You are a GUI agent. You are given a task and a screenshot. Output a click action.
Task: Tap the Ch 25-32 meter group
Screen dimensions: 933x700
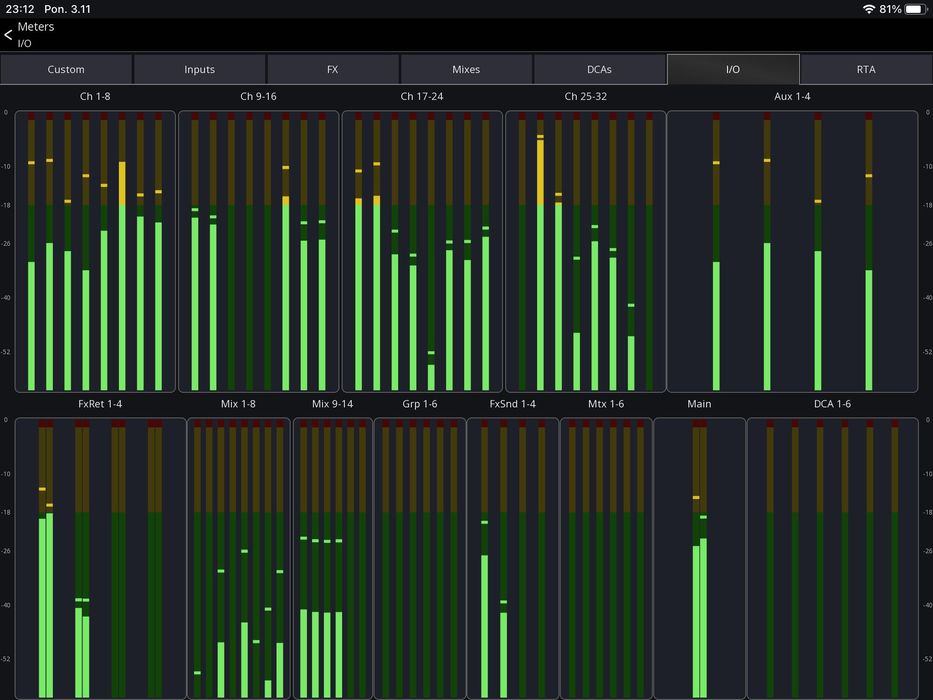[585, 251]
